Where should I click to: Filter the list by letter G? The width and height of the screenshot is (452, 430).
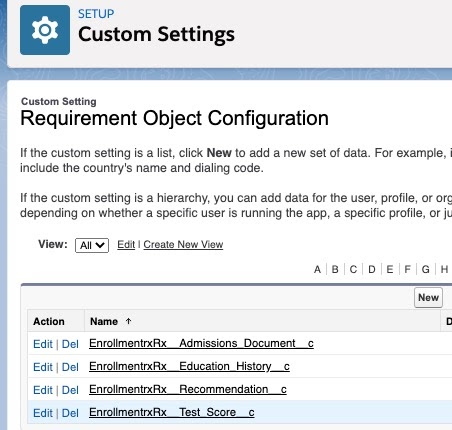pyautogui.click(x=426, y=269)
